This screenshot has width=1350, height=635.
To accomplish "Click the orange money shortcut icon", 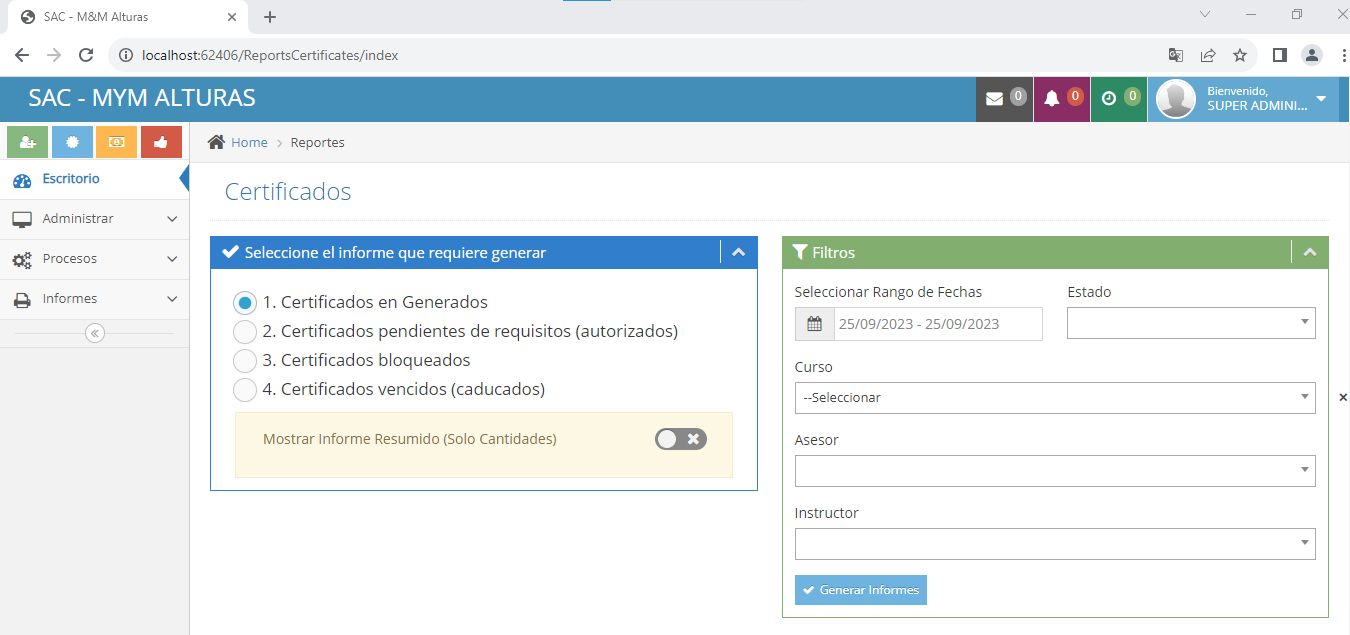I will click(116, 142).
